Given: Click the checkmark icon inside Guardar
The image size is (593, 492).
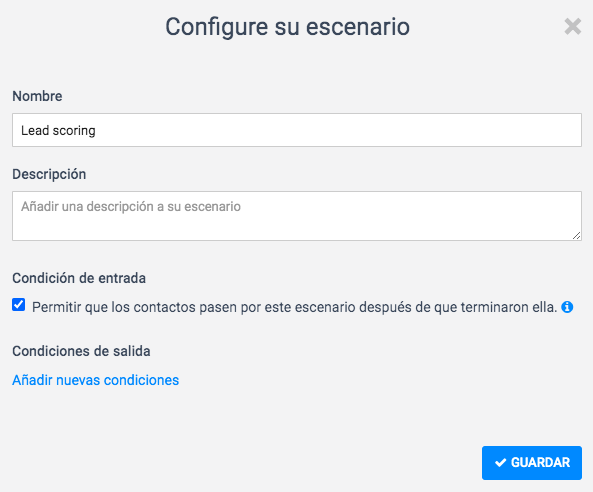Looking at the screenshot, I should 500,463.
